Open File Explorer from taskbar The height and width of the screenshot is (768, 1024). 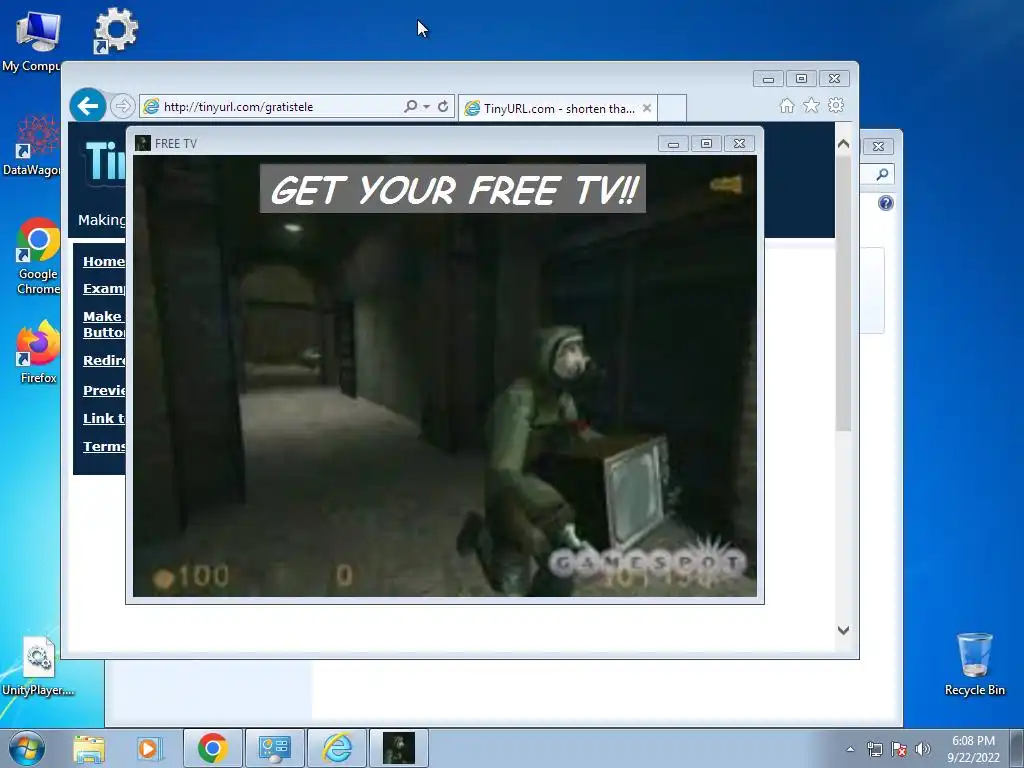tap(89, 748)
